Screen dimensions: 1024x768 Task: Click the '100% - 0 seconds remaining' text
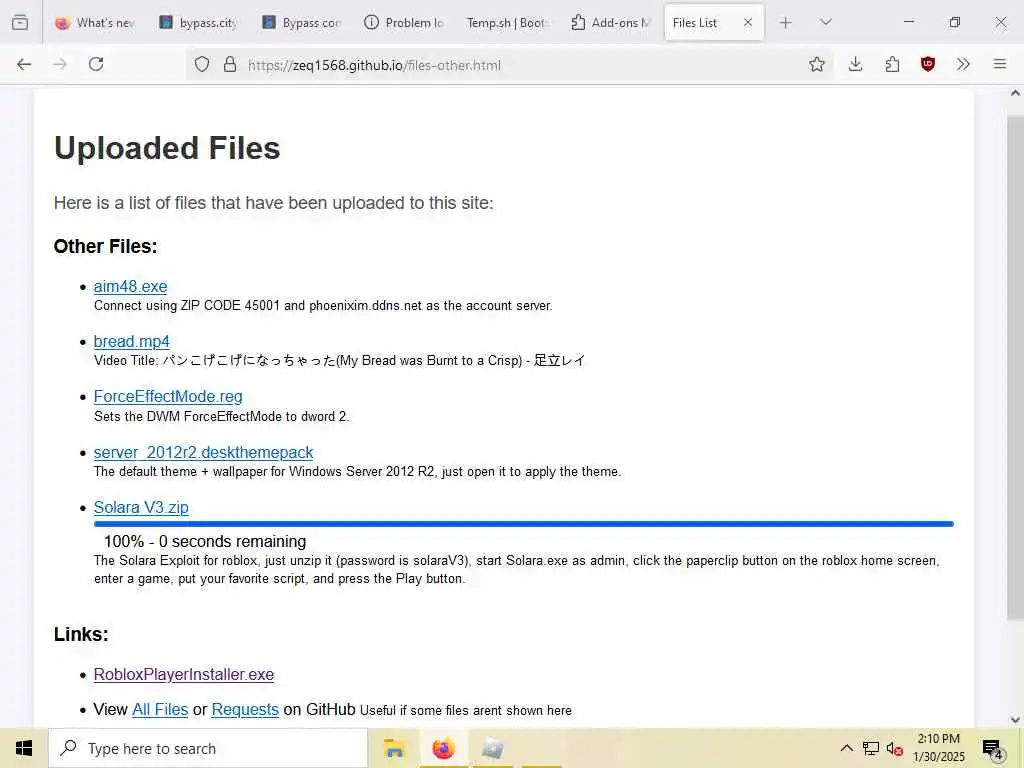pos(205,541)
